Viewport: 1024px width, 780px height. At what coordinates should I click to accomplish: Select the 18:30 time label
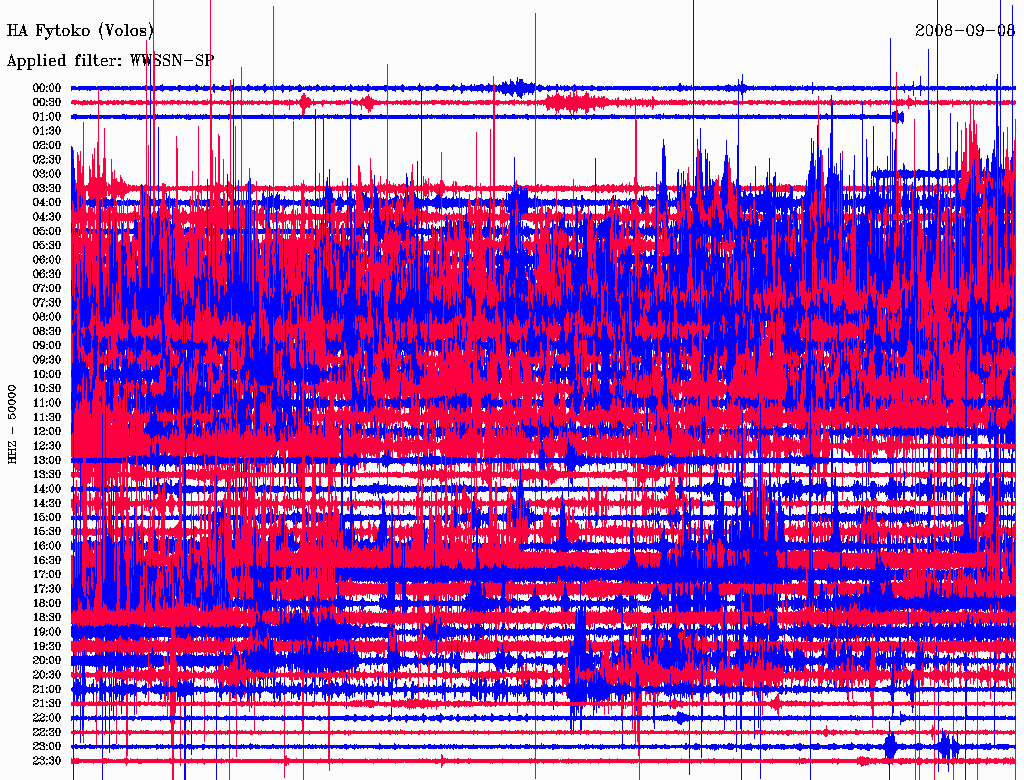47,617
